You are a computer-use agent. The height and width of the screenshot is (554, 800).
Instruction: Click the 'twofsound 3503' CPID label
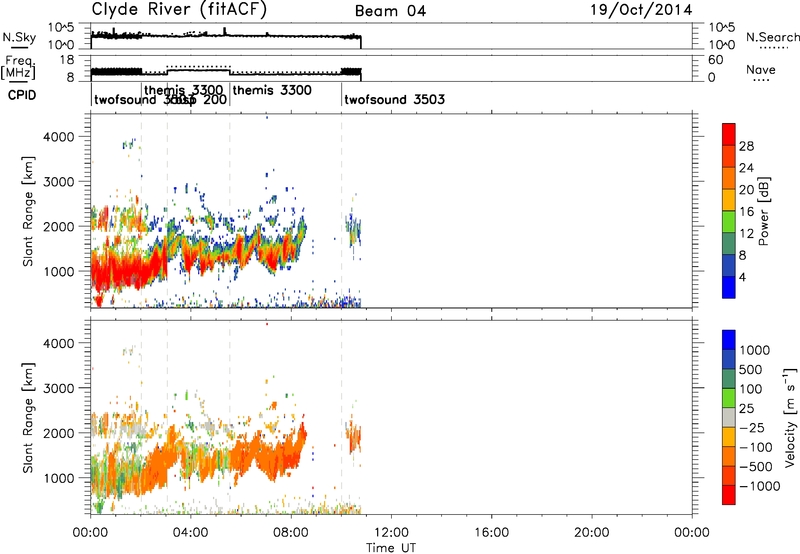394,99
